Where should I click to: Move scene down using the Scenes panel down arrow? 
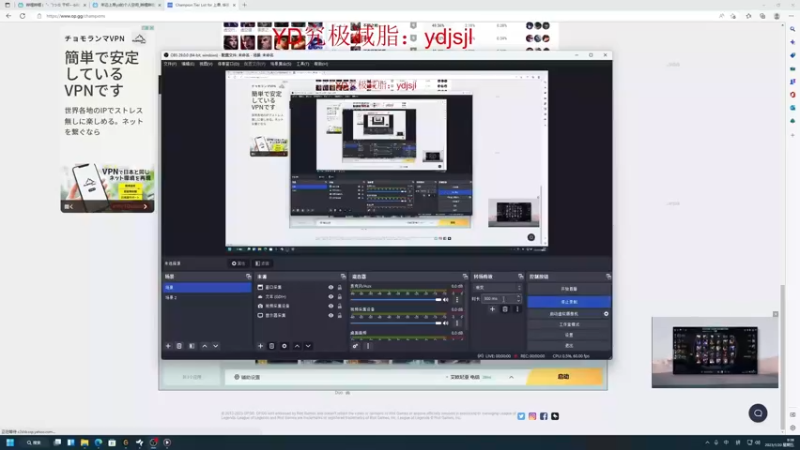coord(216,346)
